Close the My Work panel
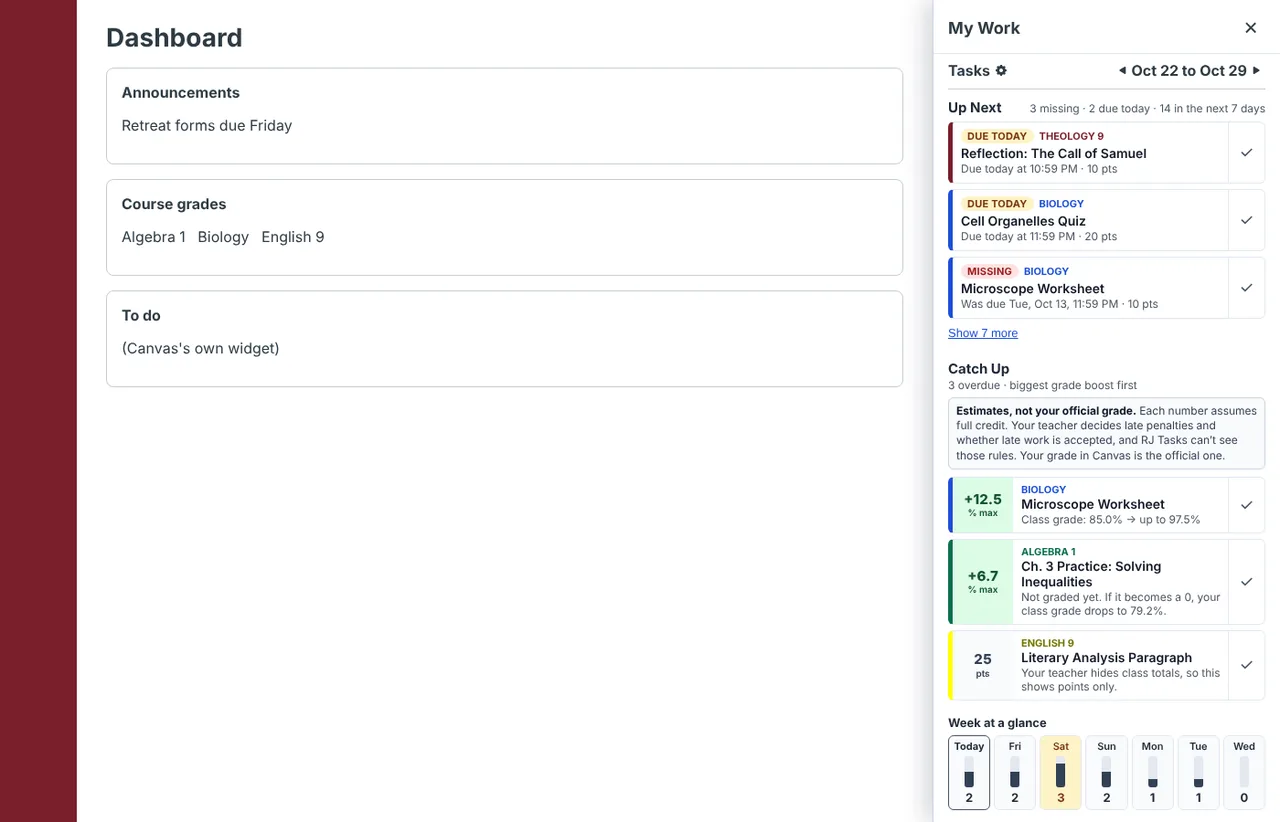The height and width of the screenshot is (822, 1280). pos(1250,28)
